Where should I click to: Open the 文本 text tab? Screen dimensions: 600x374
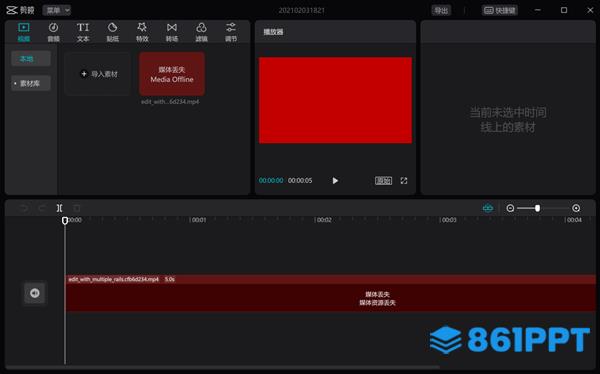(83, 32)
